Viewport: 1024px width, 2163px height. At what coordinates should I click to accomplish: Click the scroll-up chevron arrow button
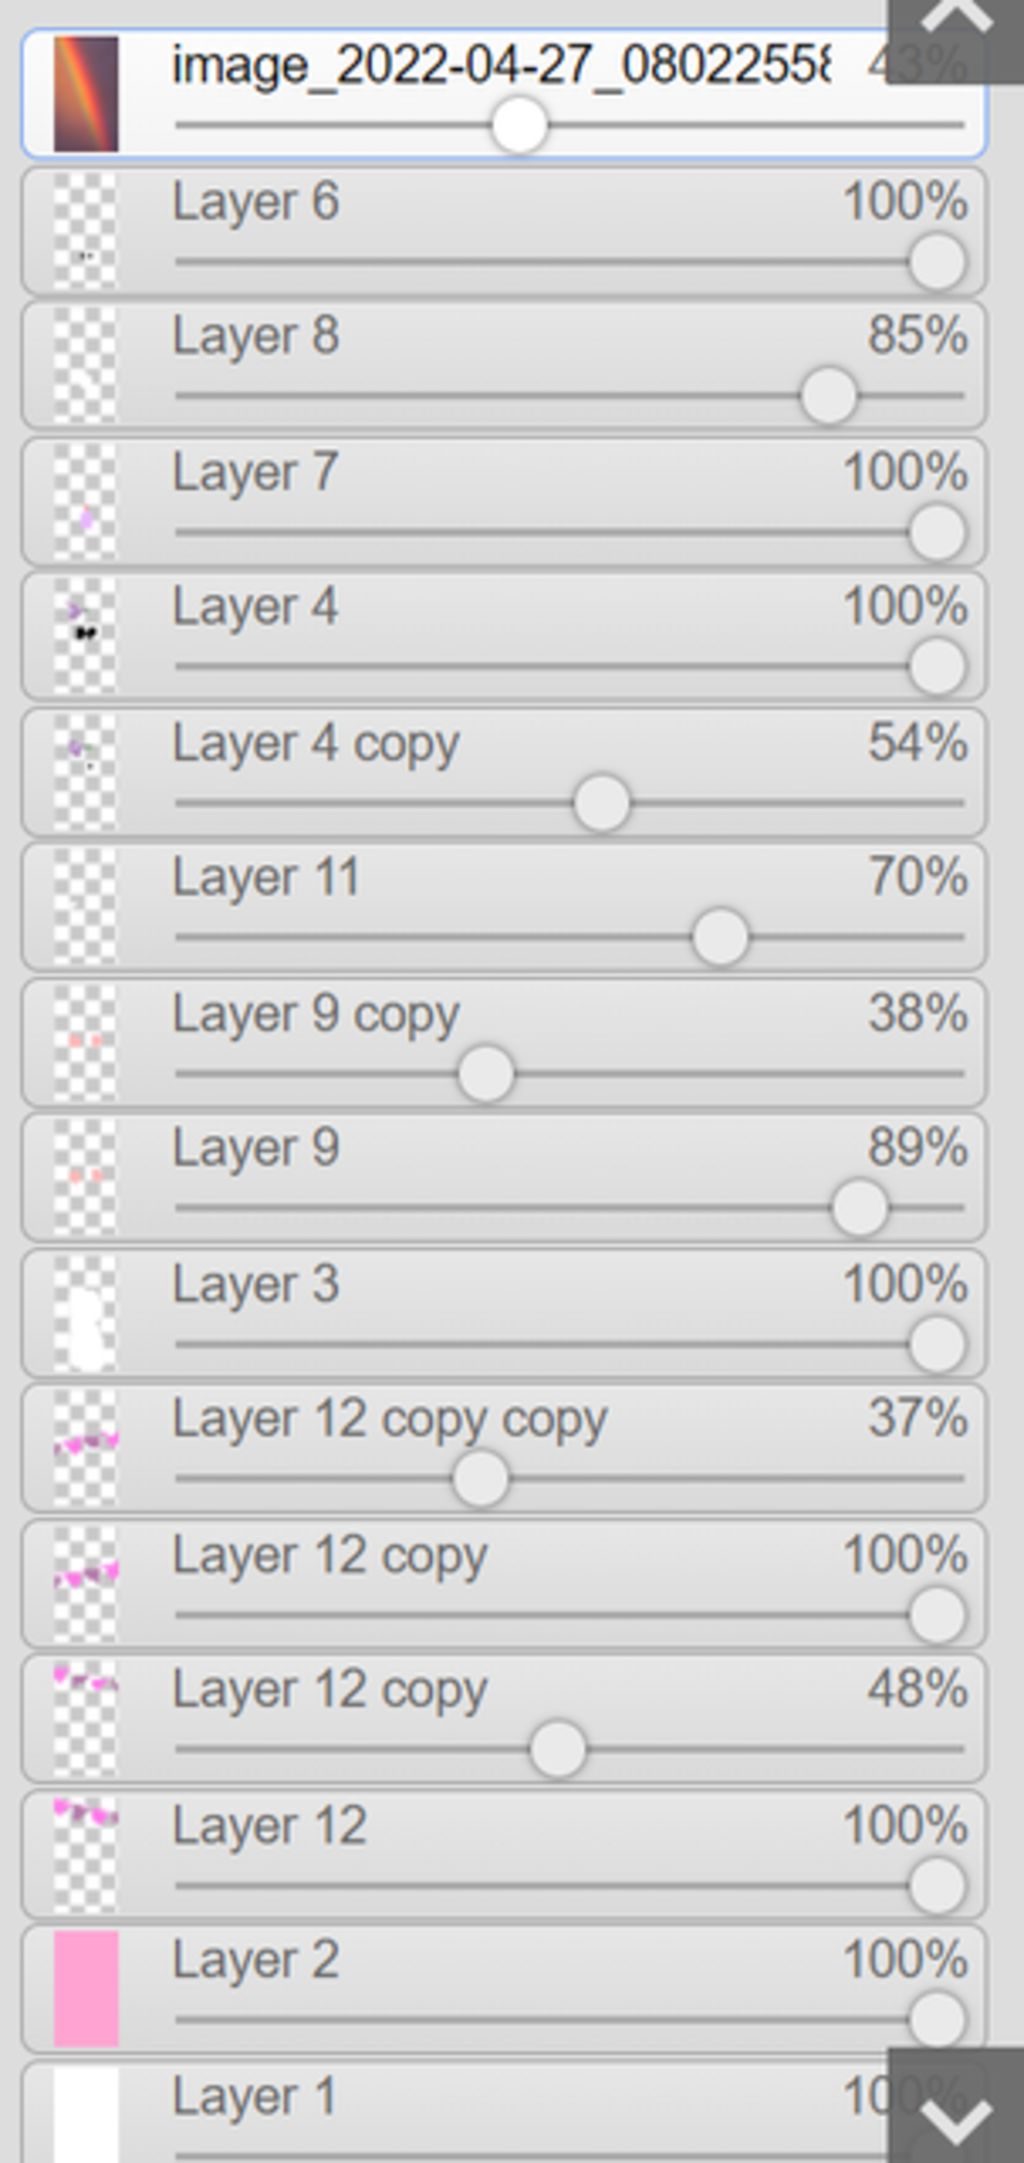pos(955,40)
